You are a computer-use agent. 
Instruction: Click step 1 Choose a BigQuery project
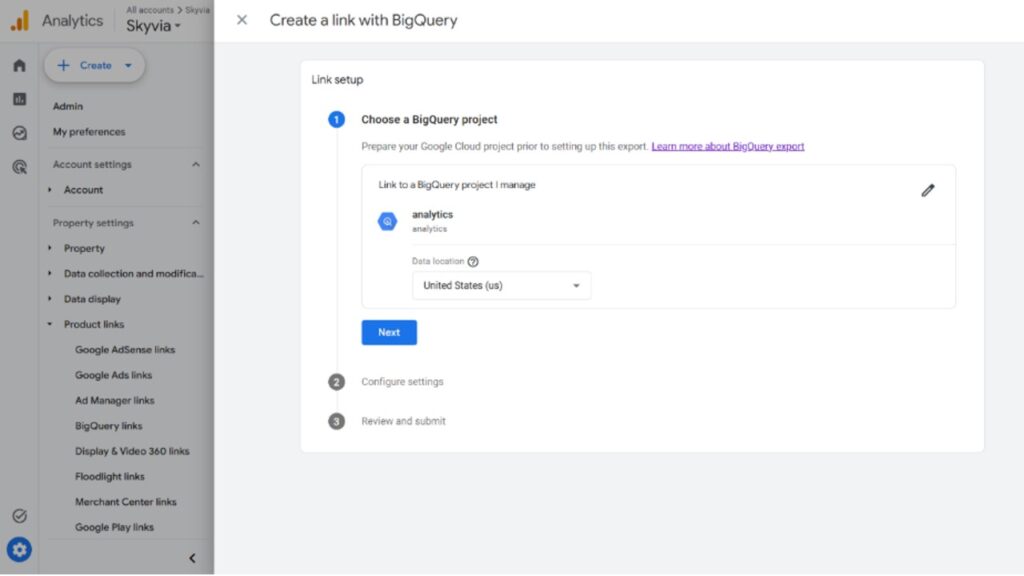(429, 120)
